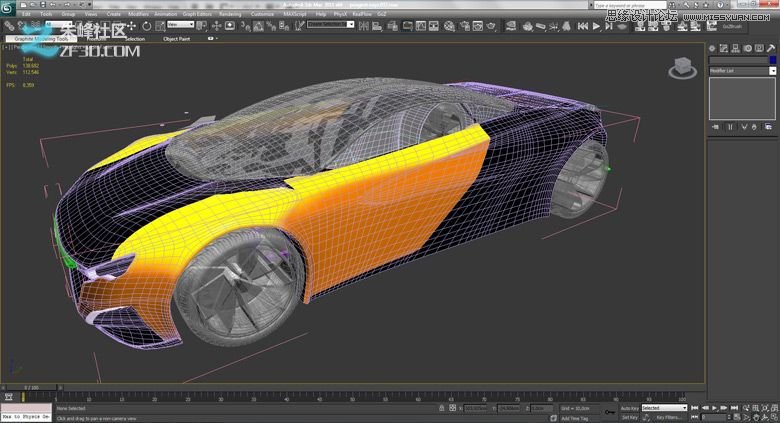Click the Key Filters button

[x=667, y=417]
